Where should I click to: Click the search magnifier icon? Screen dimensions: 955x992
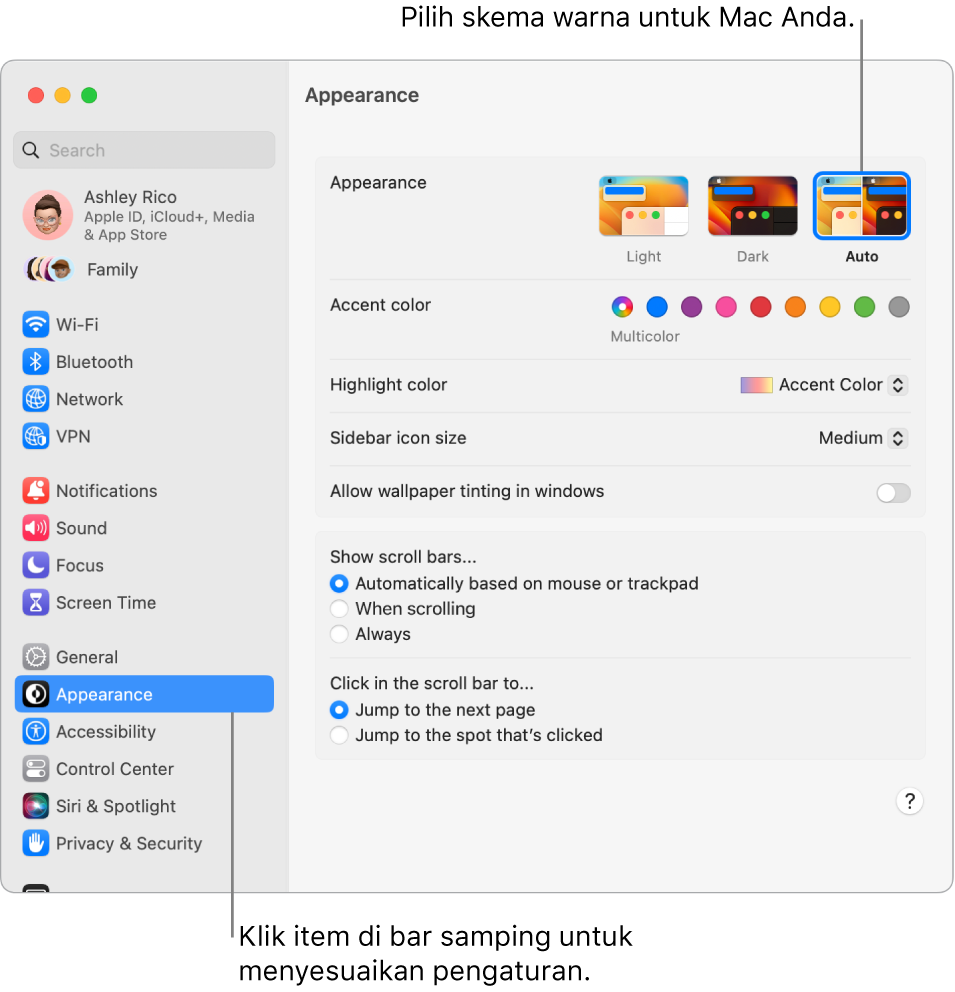click(31, 151)
